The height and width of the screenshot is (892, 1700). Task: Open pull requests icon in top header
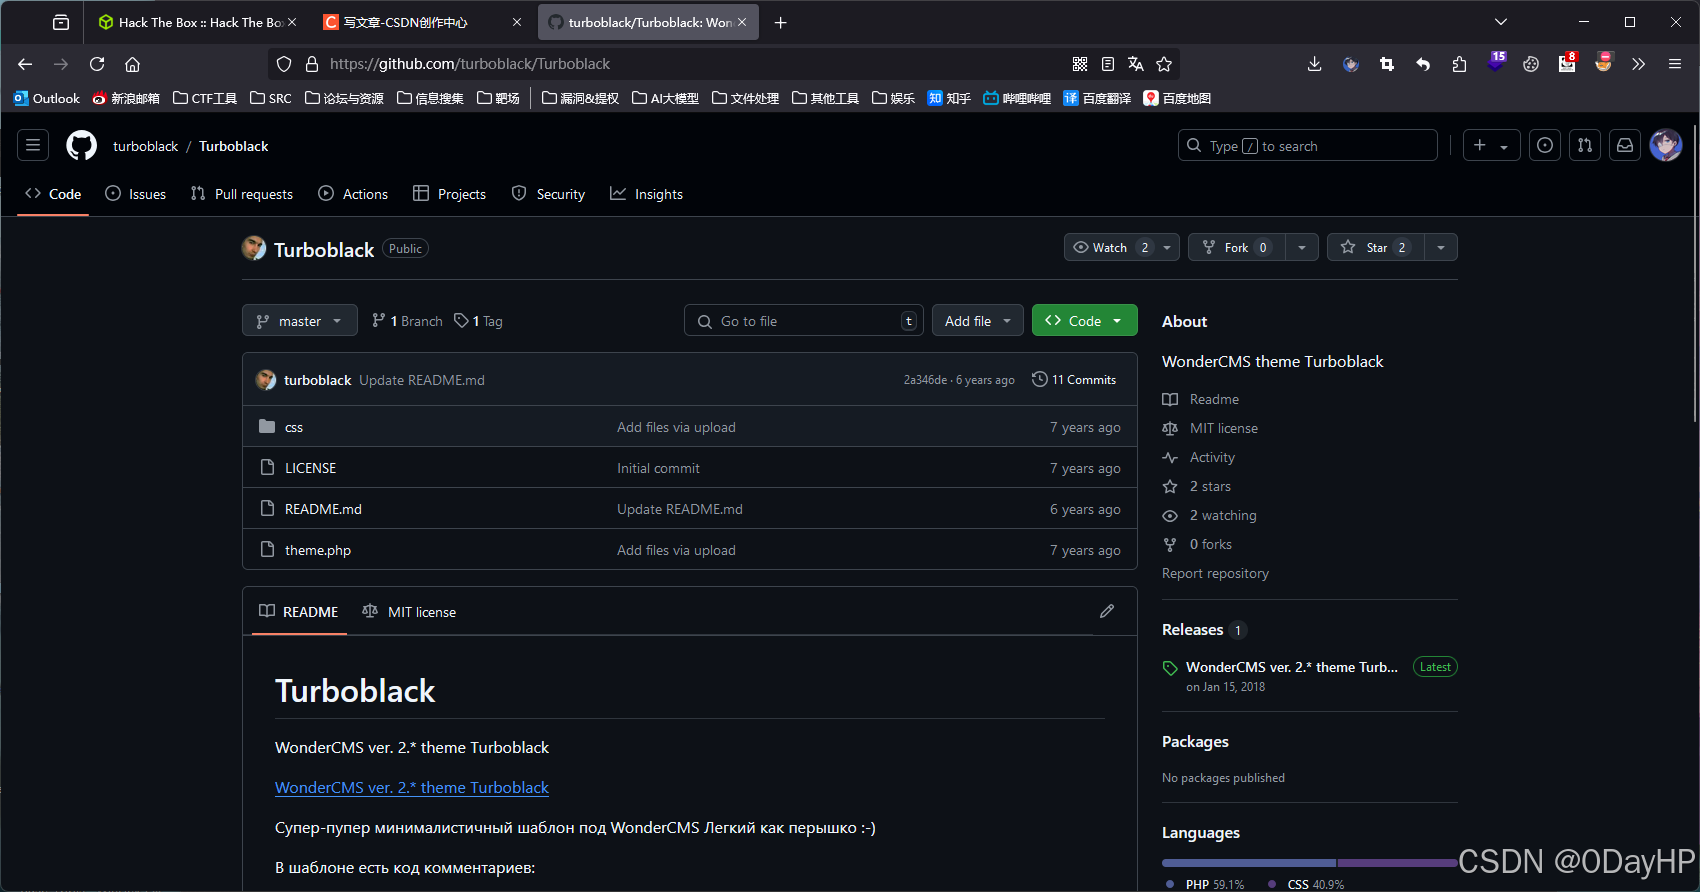[x=1585, y=145]
